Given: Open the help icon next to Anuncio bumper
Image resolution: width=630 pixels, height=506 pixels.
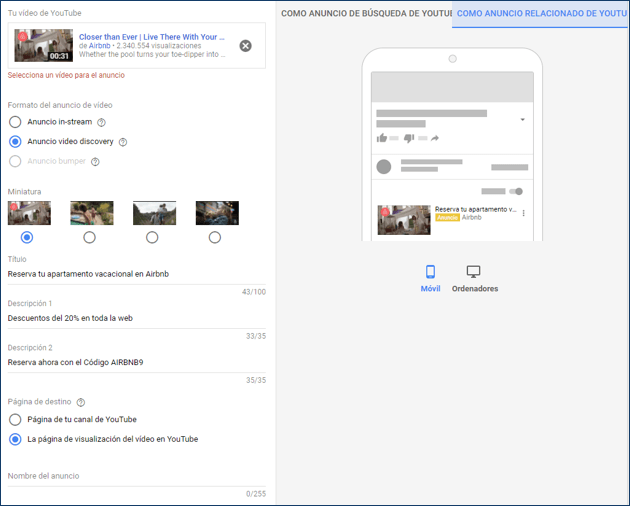Looking at the screenshot, I should [x=95, y=162].
